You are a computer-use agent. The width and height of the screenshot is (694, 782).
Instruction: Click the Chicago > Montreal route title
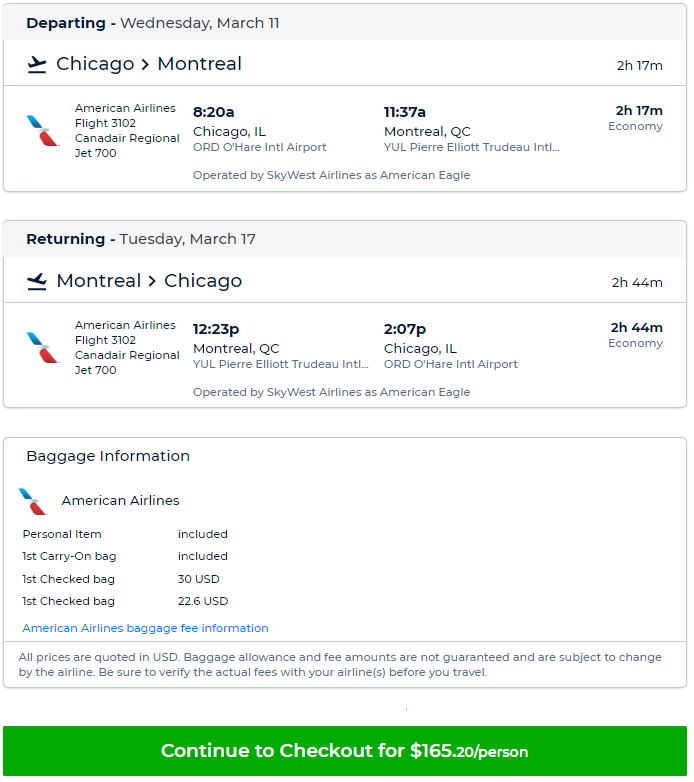tap(149, 64)
